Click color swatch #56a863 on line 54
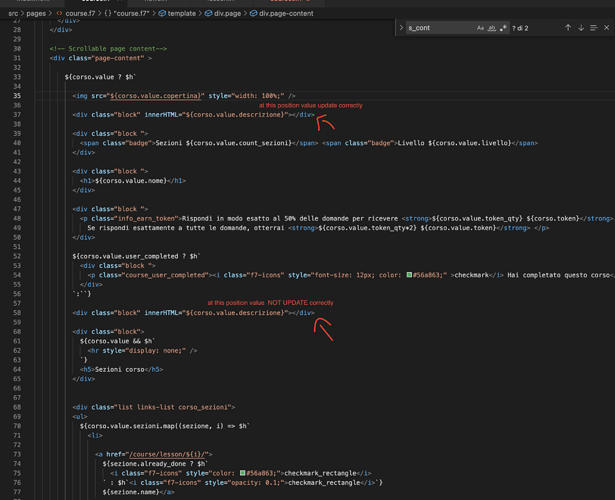Screen dimensions: 615x500 click(x=409, y=275)
